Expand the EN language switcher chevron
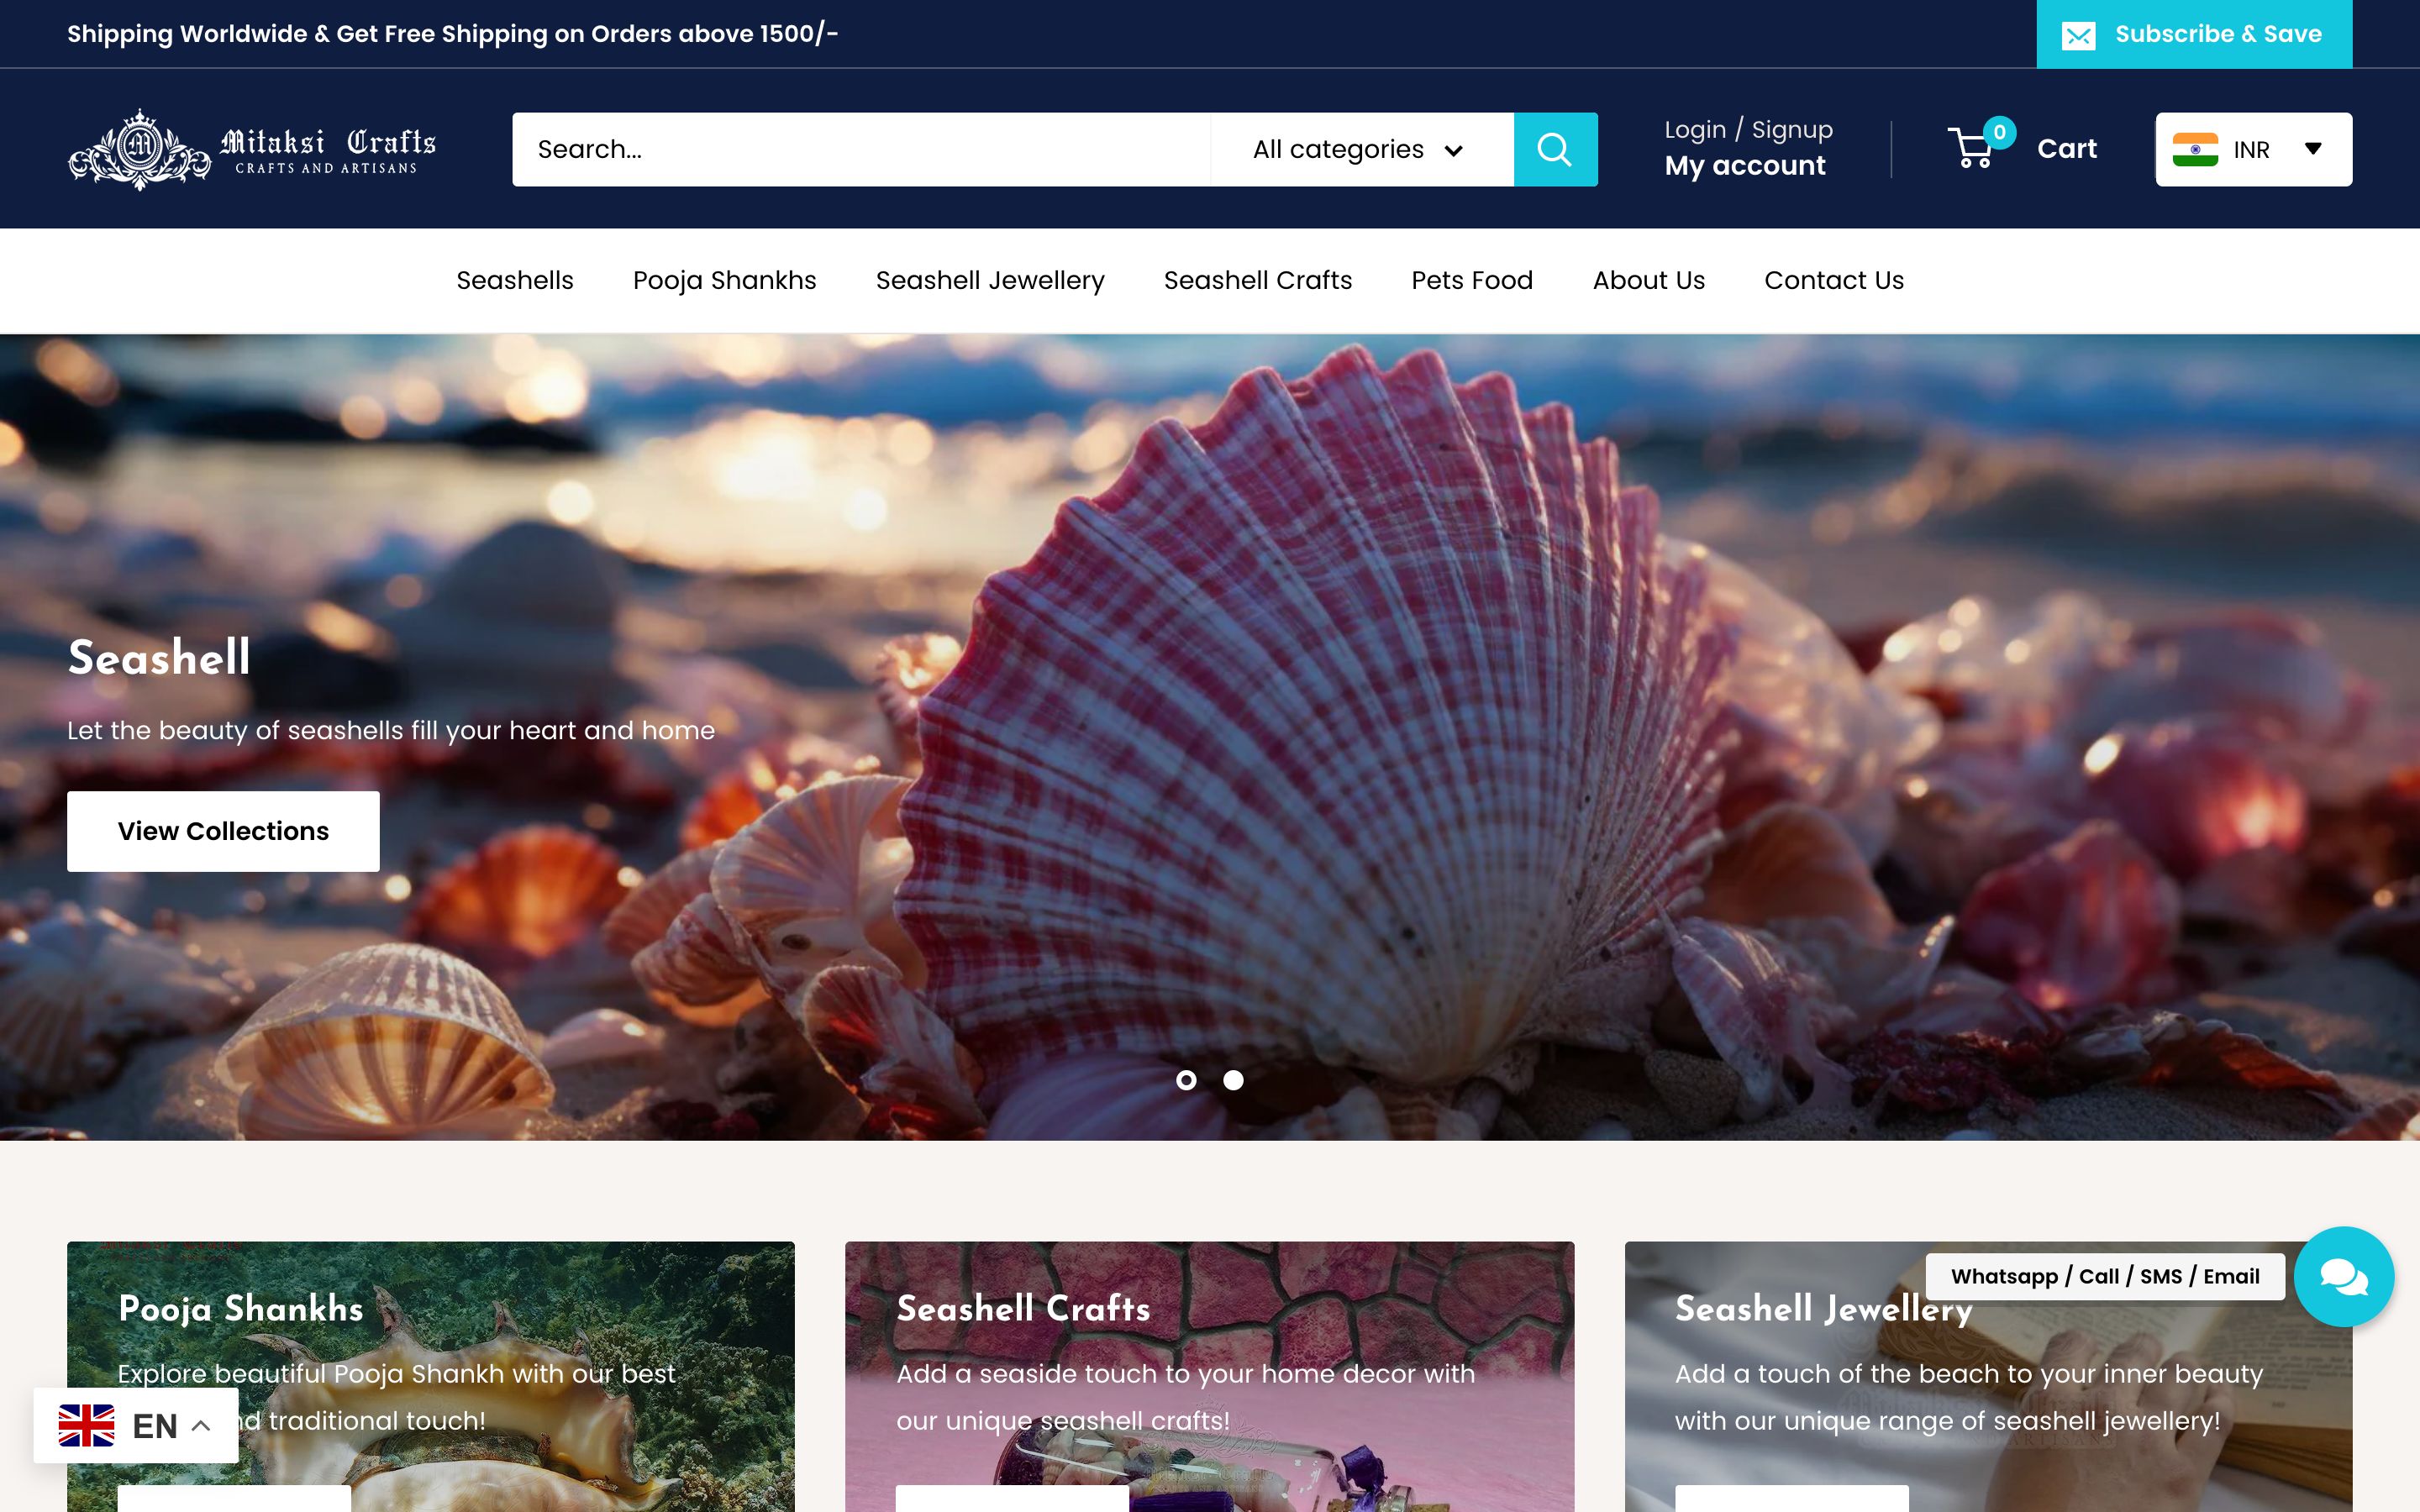Screen dimensions: 2420x1512 (x=201, y=1425)
